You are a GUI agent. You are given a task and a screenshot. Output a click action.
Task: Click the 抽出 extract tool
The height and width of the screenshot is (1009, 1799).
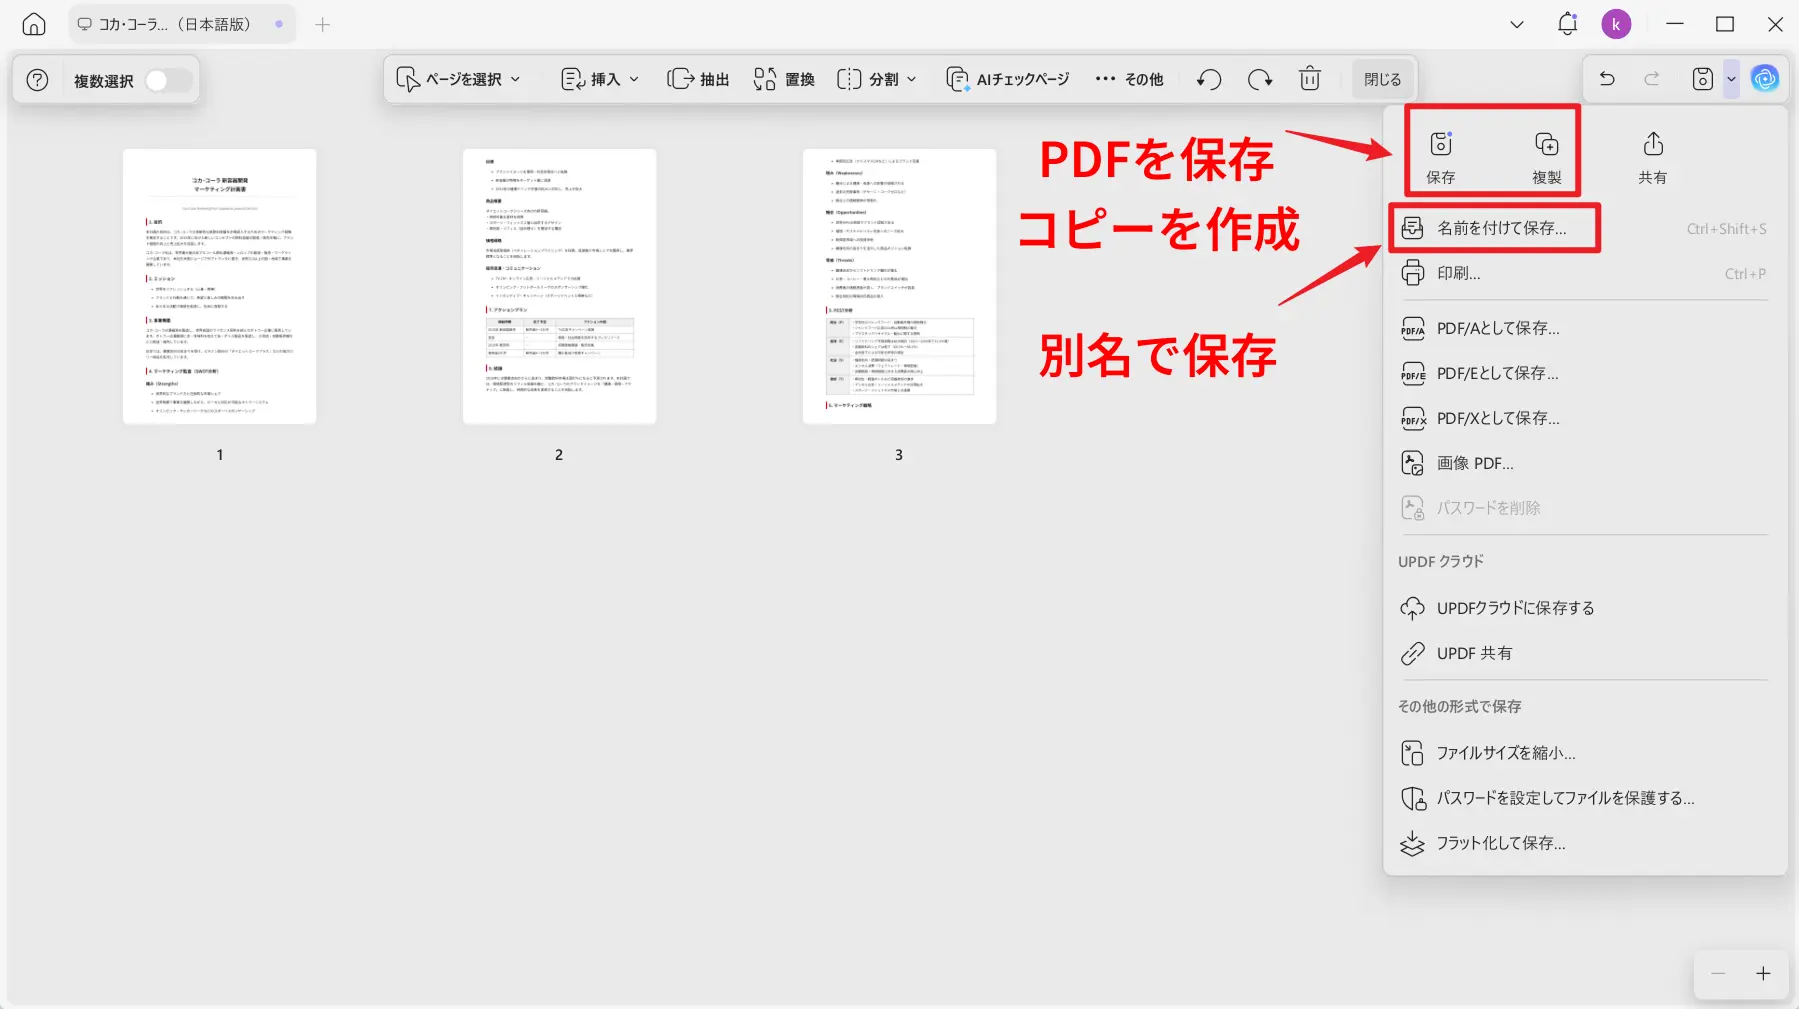[698, 79]
